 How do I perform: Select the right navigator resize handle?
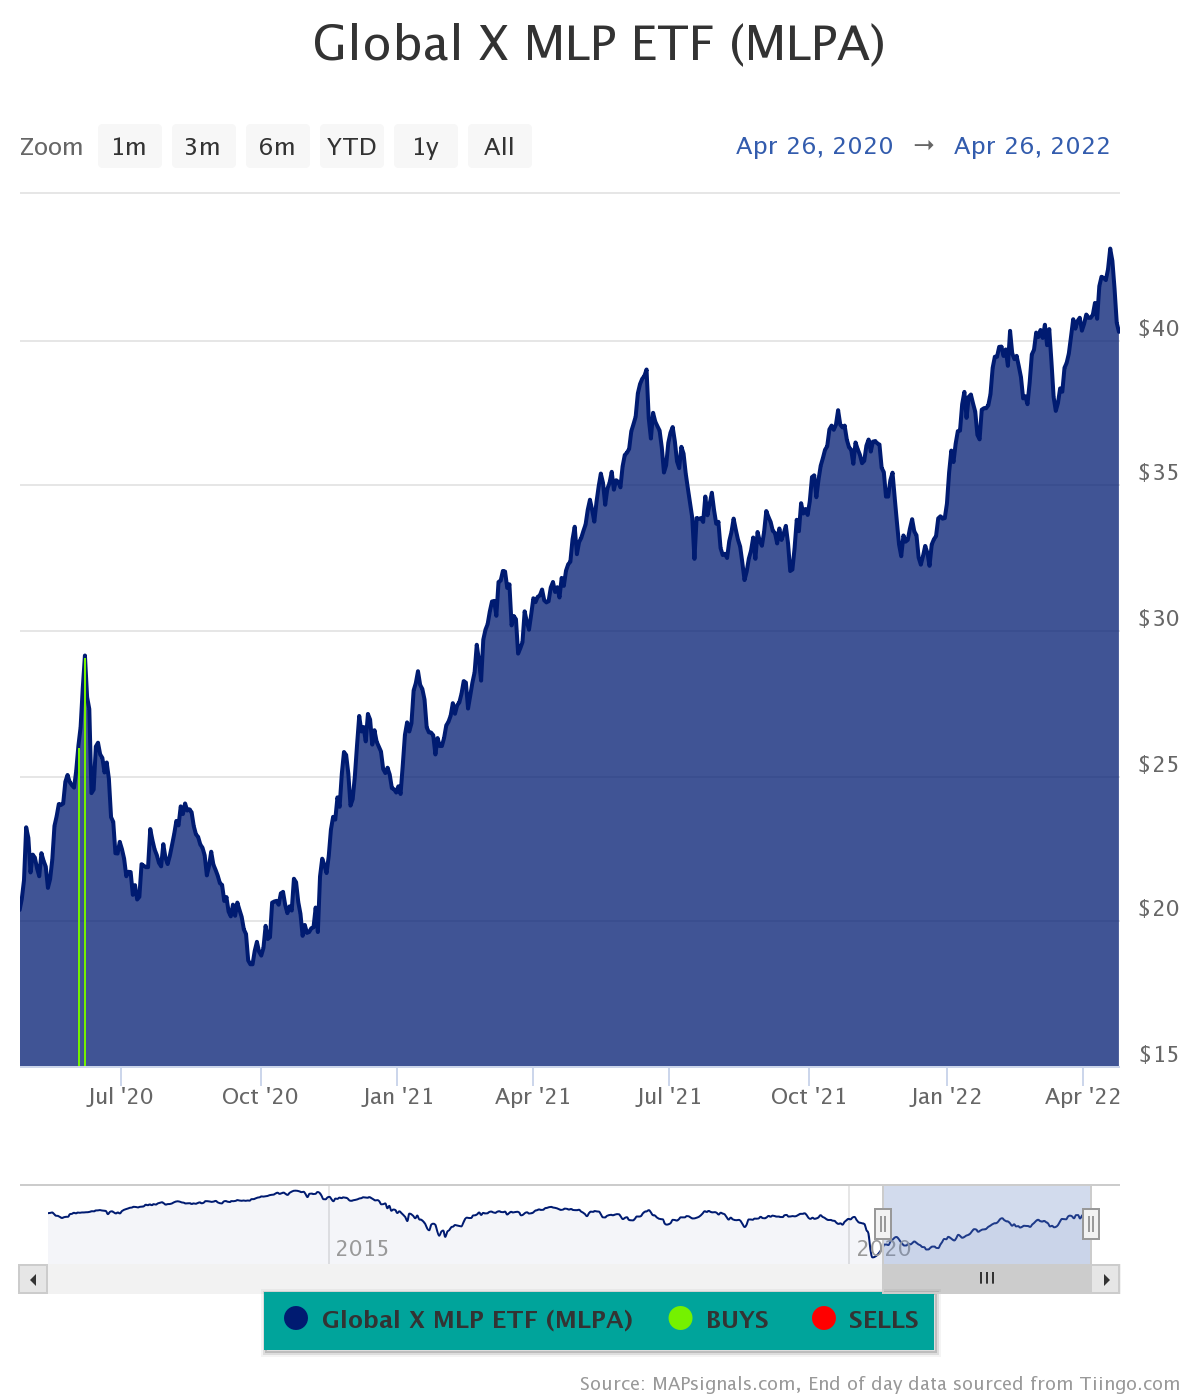pos(1090,1223)
